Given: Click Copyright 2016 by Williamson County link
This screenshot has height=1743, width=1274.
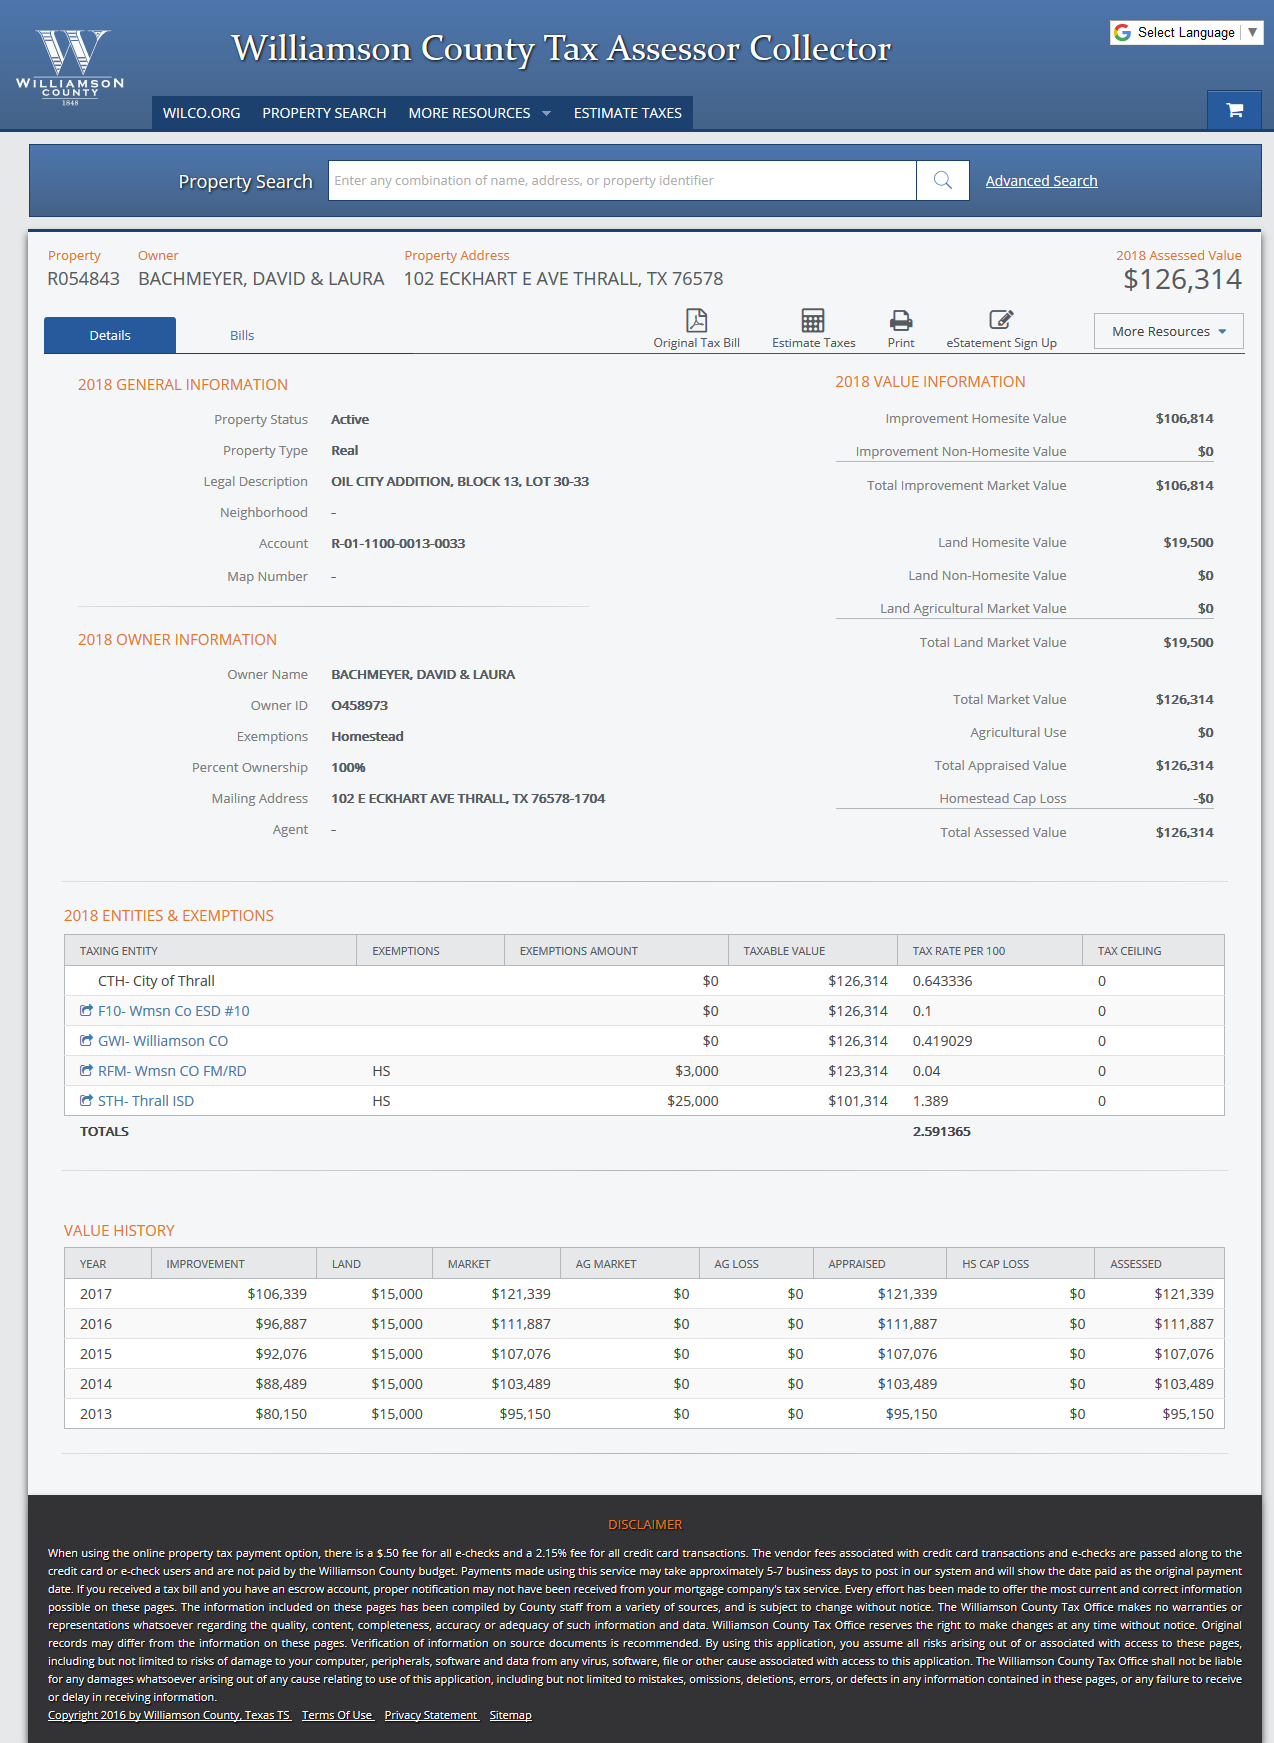Looking at the screenshot, I should 169,1715.
